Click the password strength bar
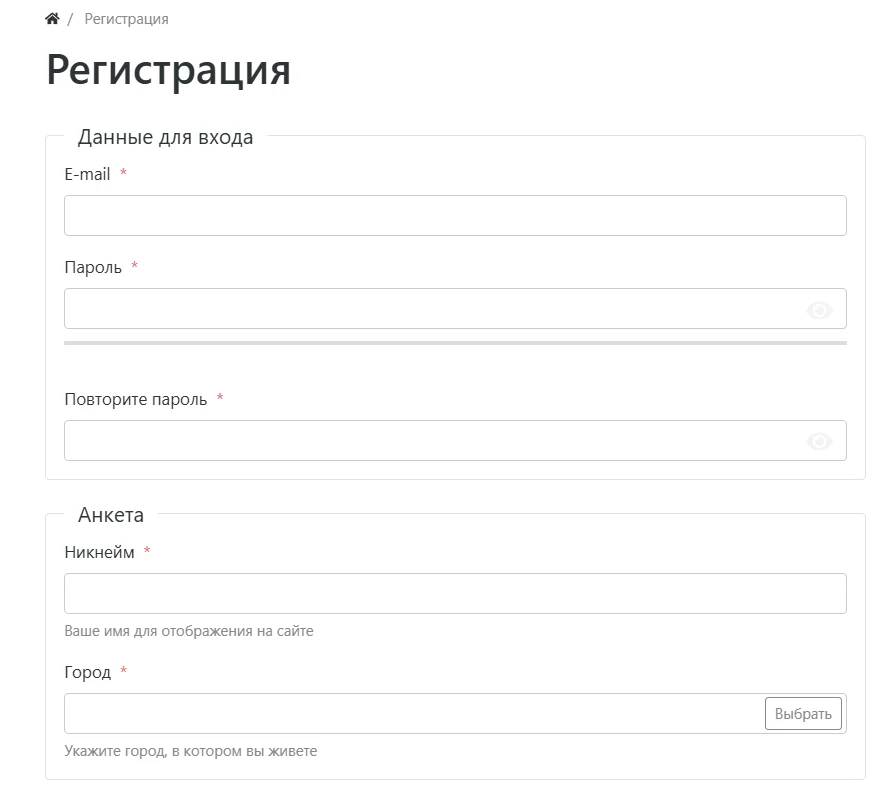The height and width of the screenshot is (806, 880). click(455, 343)
